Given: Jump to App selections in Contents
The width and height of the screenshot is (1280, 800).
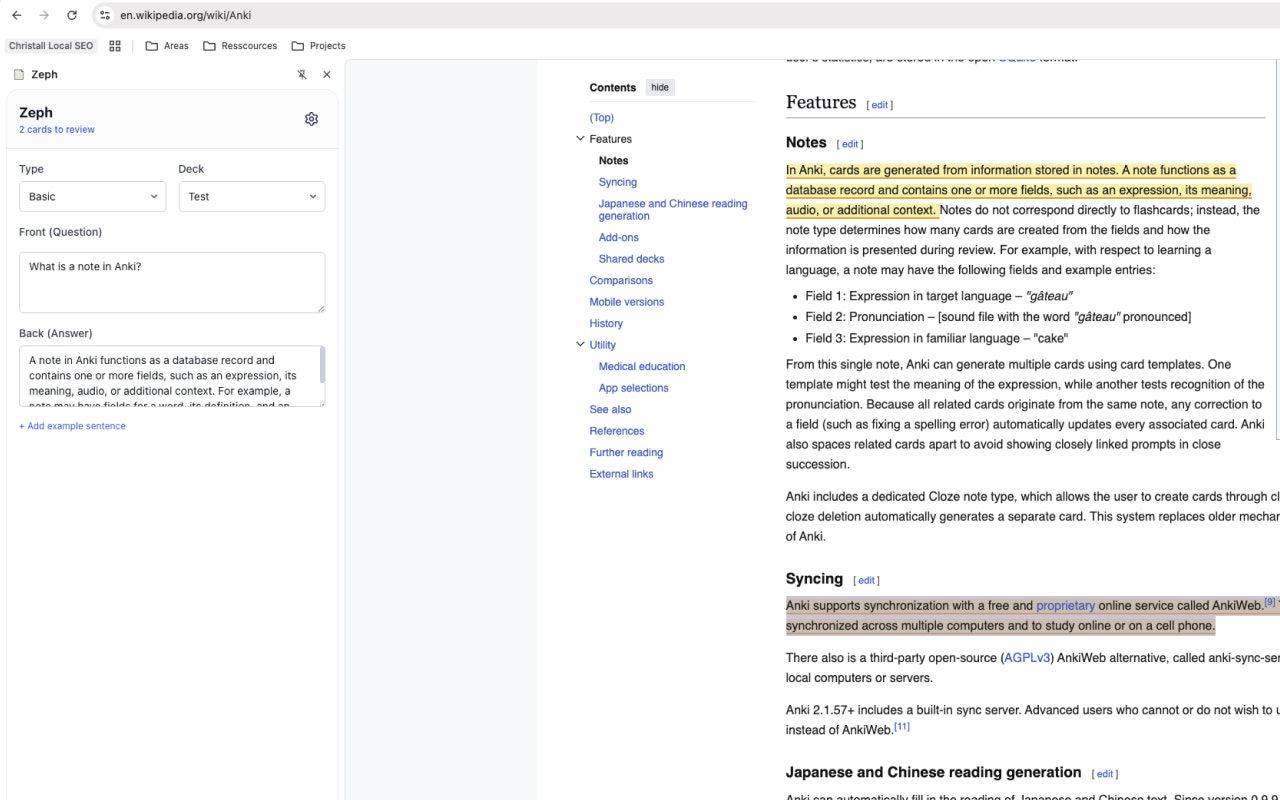Looking at the screenshot, I should click(634, 388).
